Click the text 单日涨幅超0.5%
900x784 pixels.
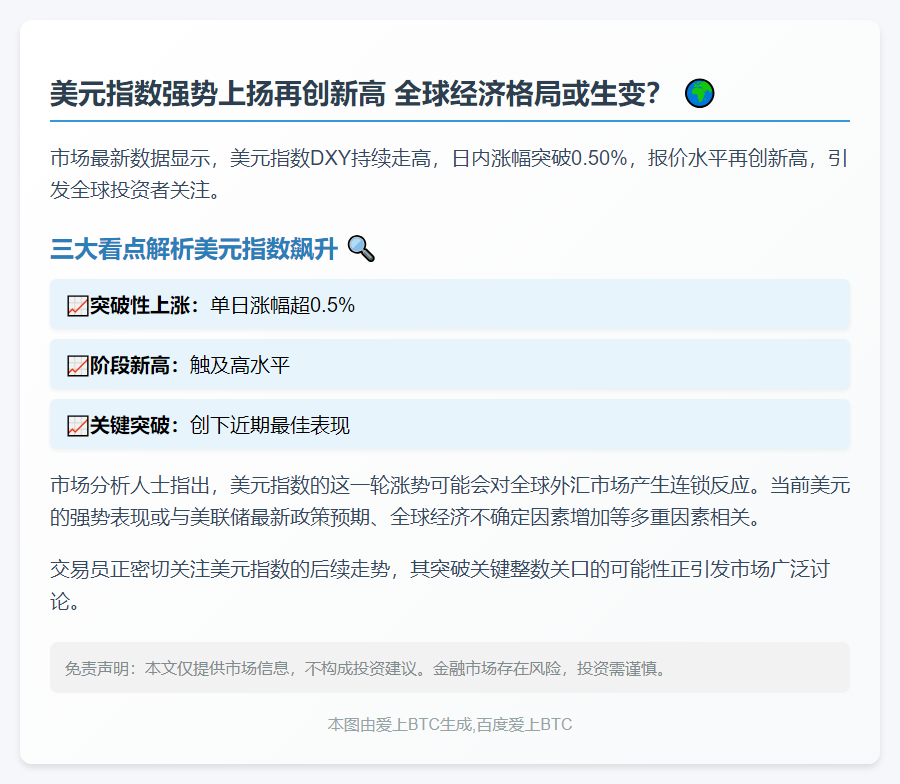click(282, 305)
